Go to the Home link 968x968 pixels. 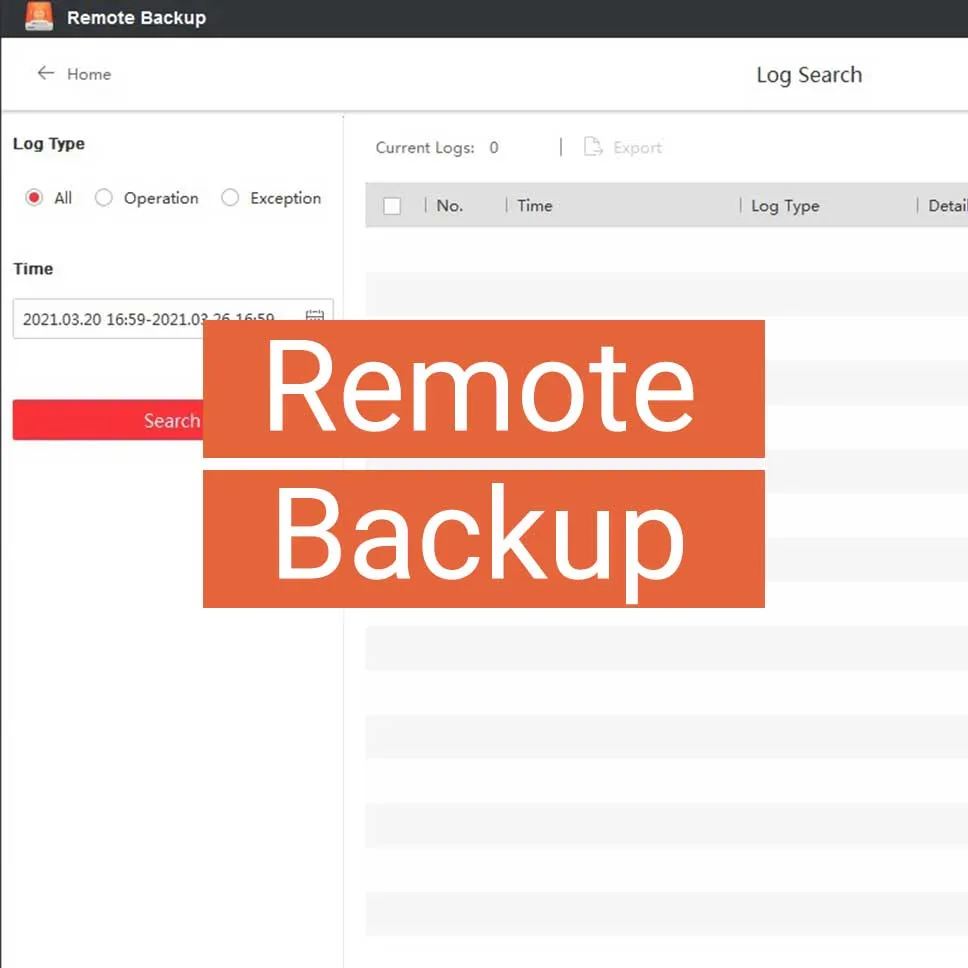[x=88, y=74]
